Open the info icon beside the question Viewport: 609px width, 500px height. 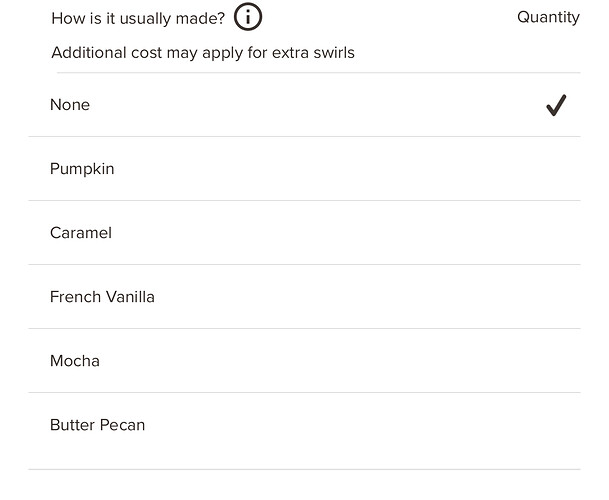(248, 17)
